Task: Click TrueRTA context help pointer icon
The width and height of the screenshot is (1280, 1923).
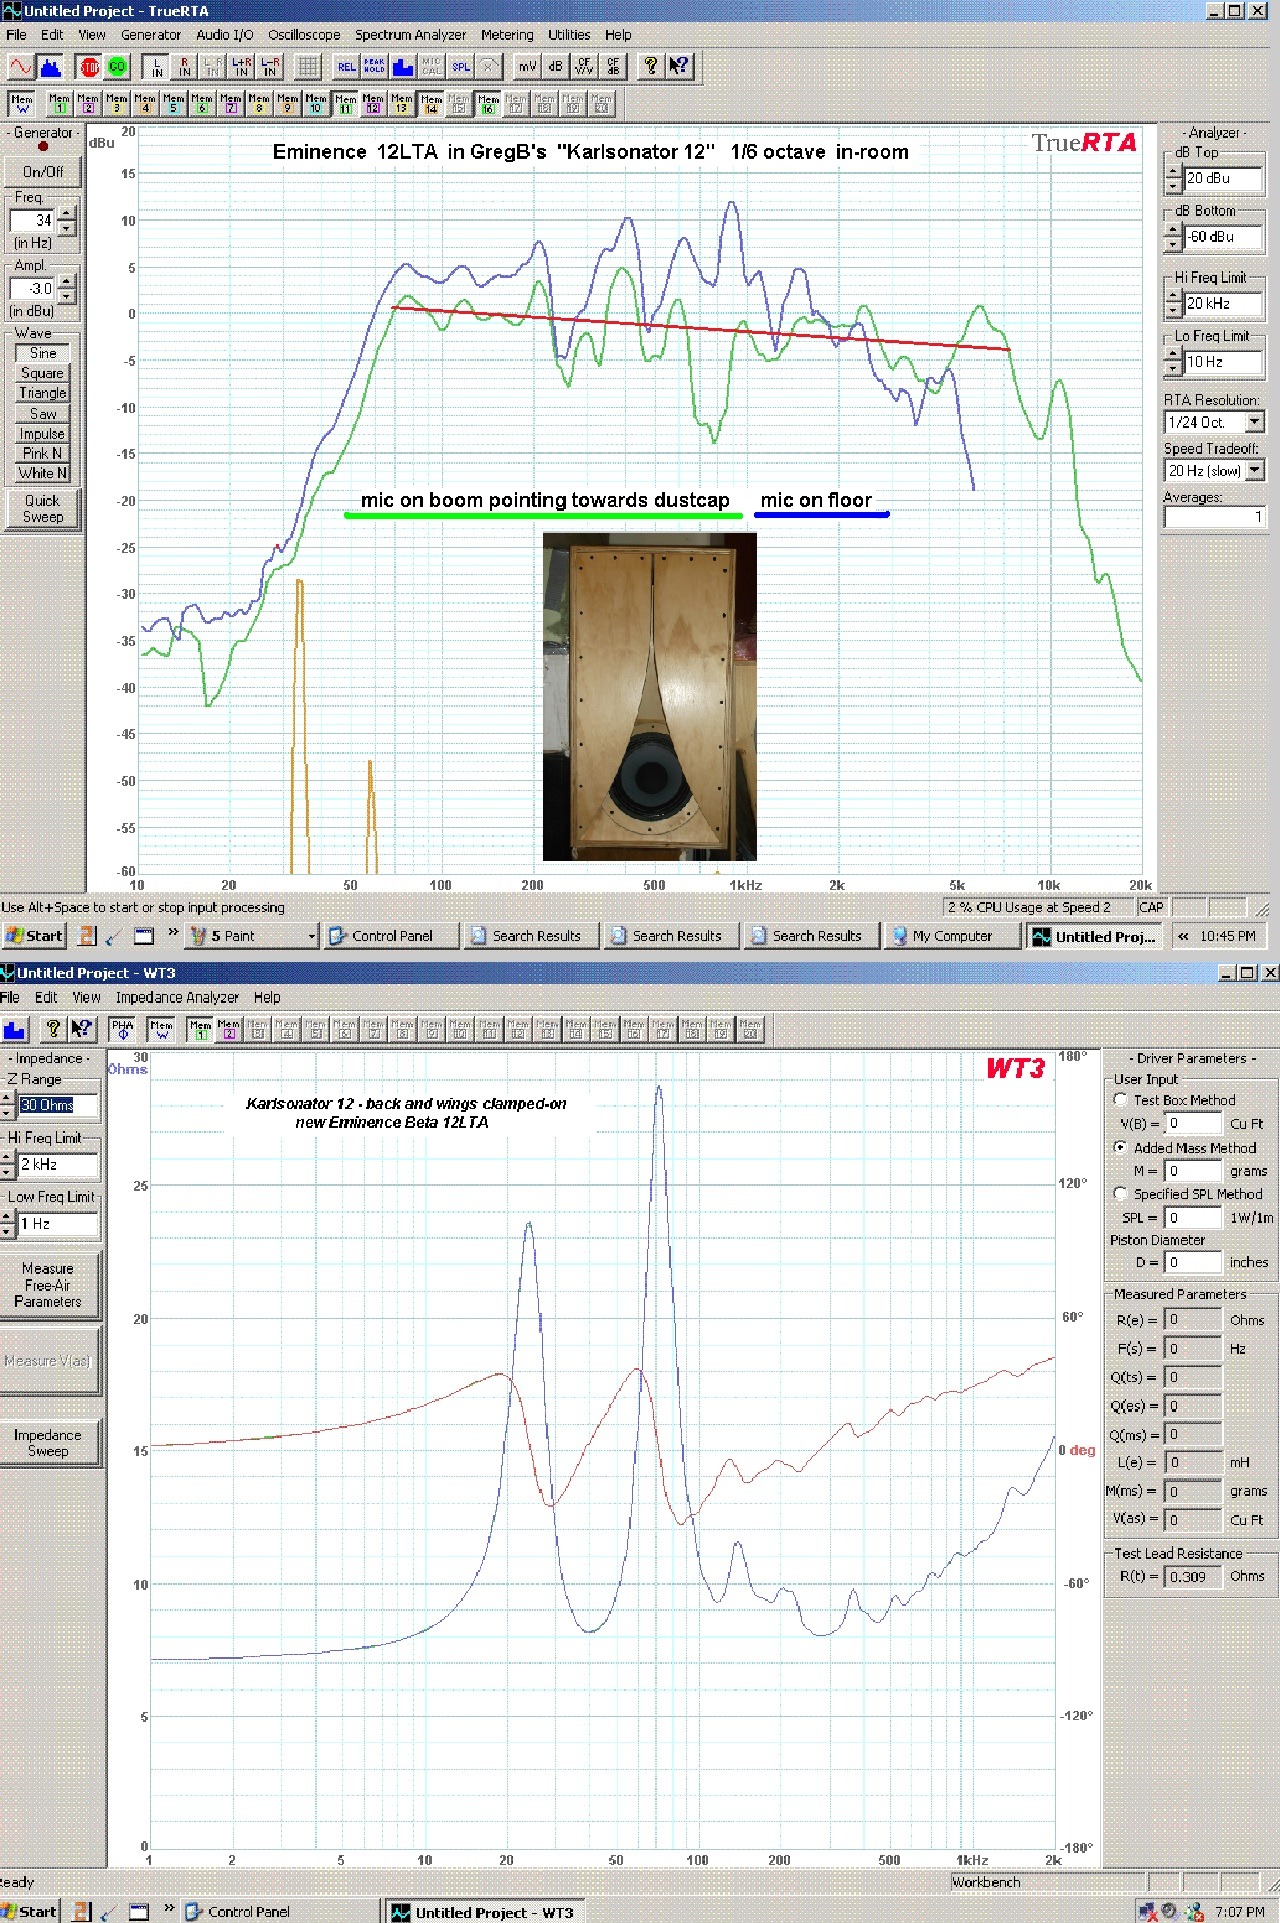Action: coord(680,67)
